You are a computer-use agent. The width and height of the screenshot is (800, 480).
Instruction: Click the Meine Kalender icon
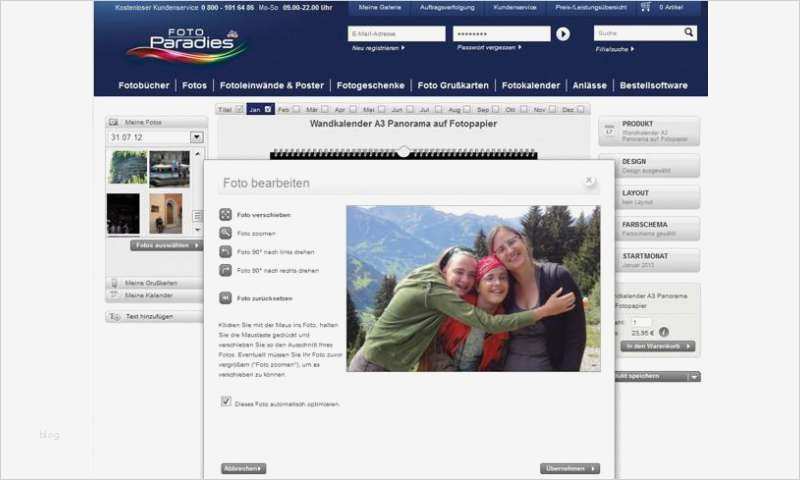click(x=114, y=295)
